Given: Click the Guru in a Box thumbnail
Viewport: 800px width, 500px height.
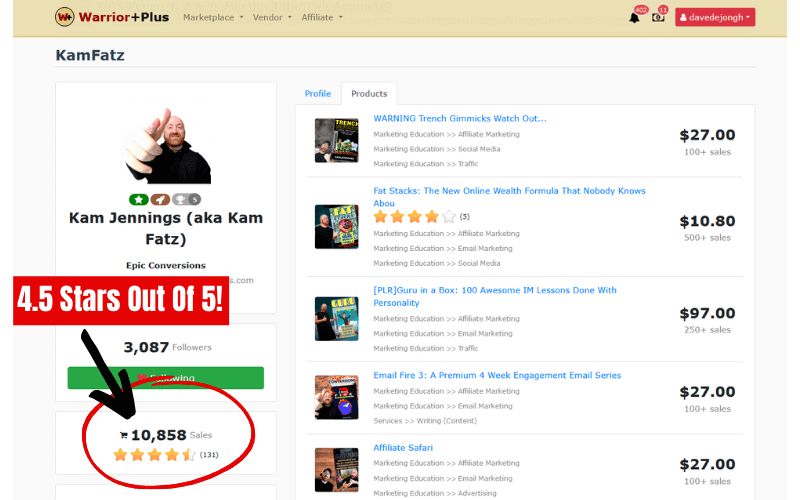Looking at the screenshot, I should 337,319.
